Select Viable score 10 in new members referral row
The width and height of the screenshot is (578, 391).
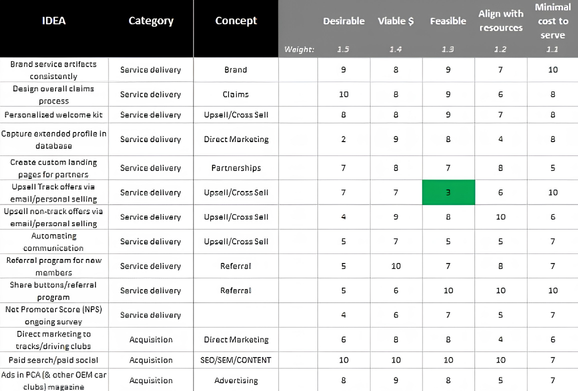point(396,266)
